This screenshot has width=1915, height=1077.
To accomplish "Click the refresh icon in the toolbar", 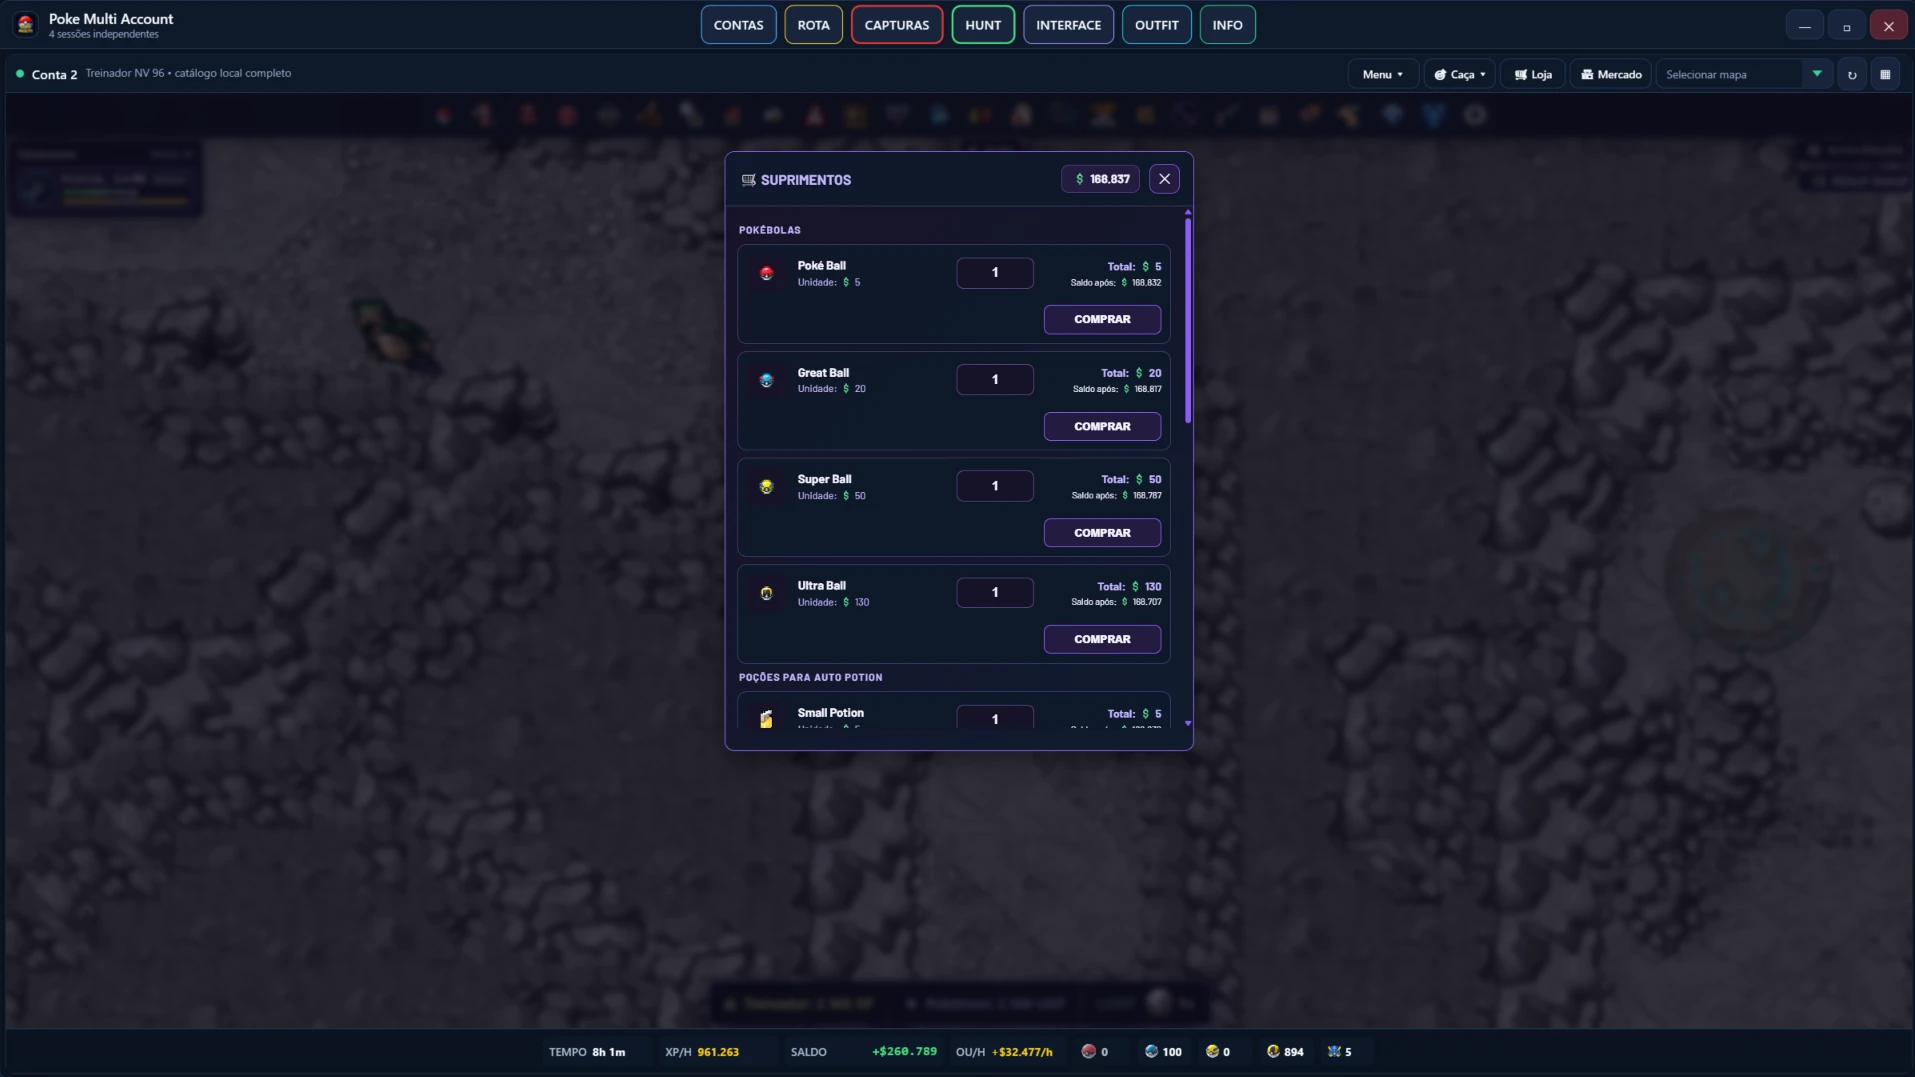I will click(x=1852, y=74).
